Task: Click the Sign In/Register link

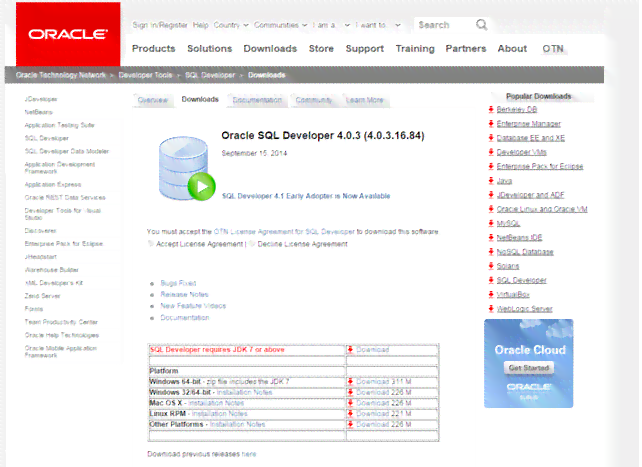Action: tap(160, 25)
